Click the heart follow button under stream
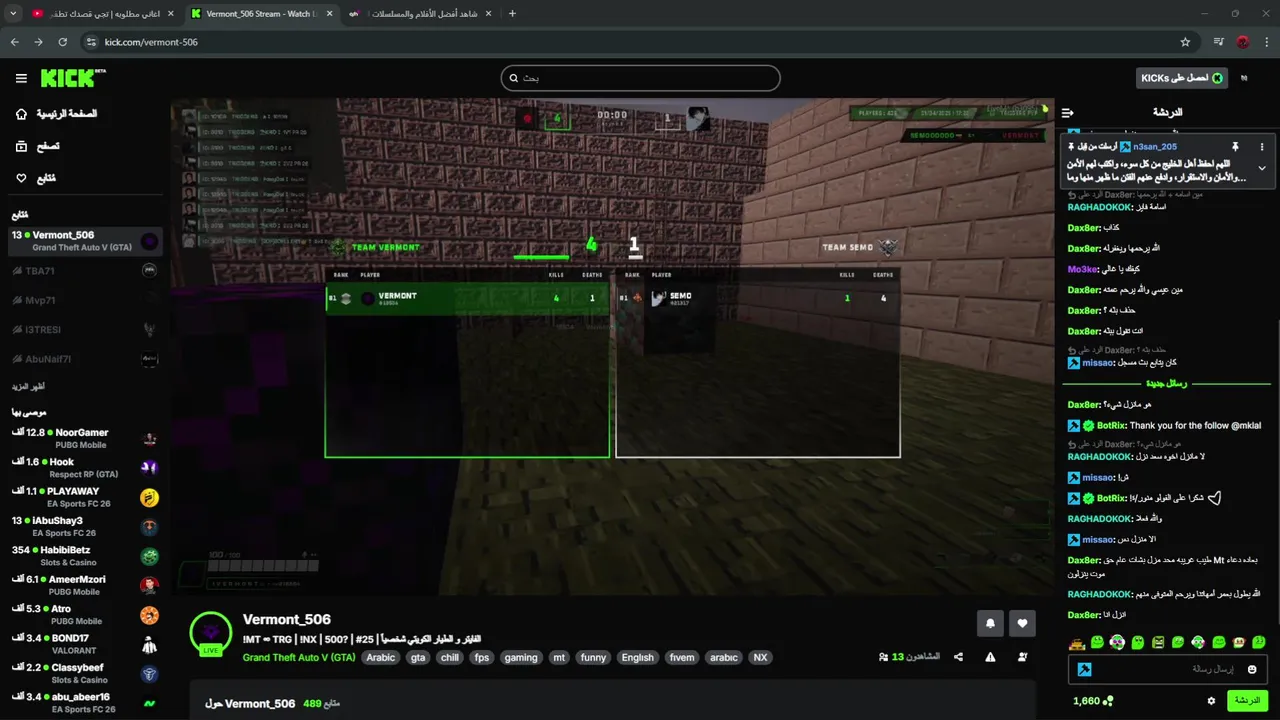 [1022, 623]
